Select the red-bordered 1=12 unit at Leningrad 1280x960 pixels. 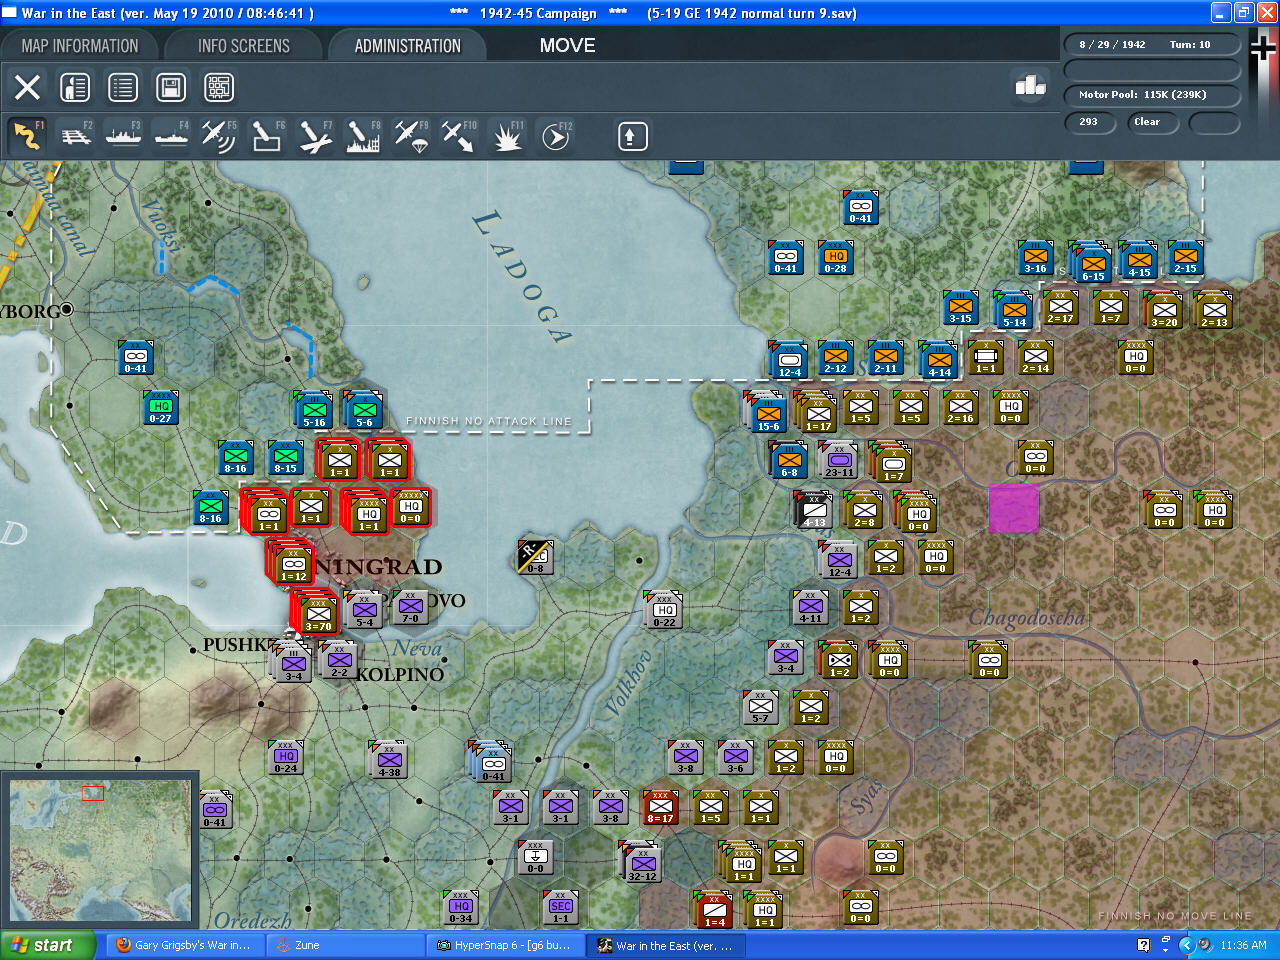[292, 561]
